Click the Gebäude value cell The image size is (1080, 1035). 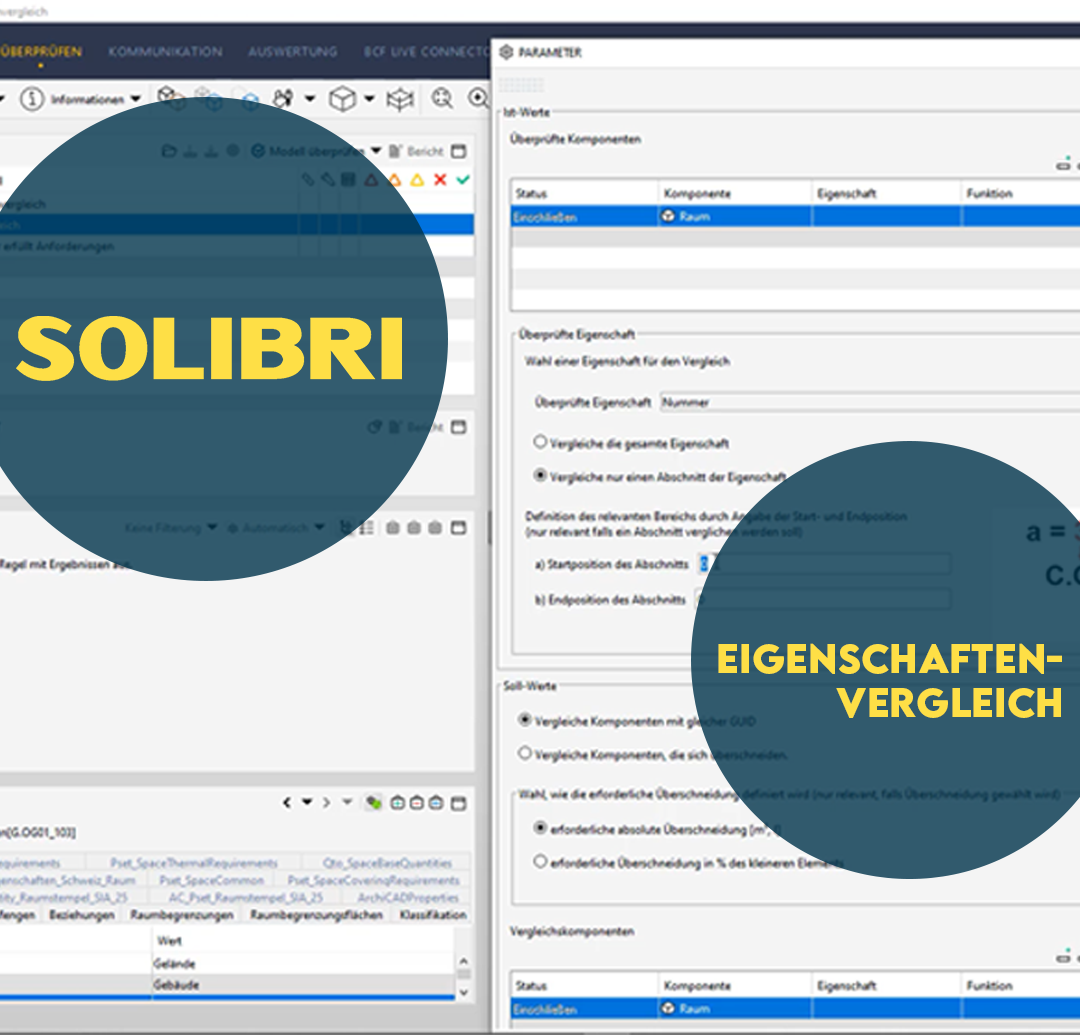[x=302, y=984]
